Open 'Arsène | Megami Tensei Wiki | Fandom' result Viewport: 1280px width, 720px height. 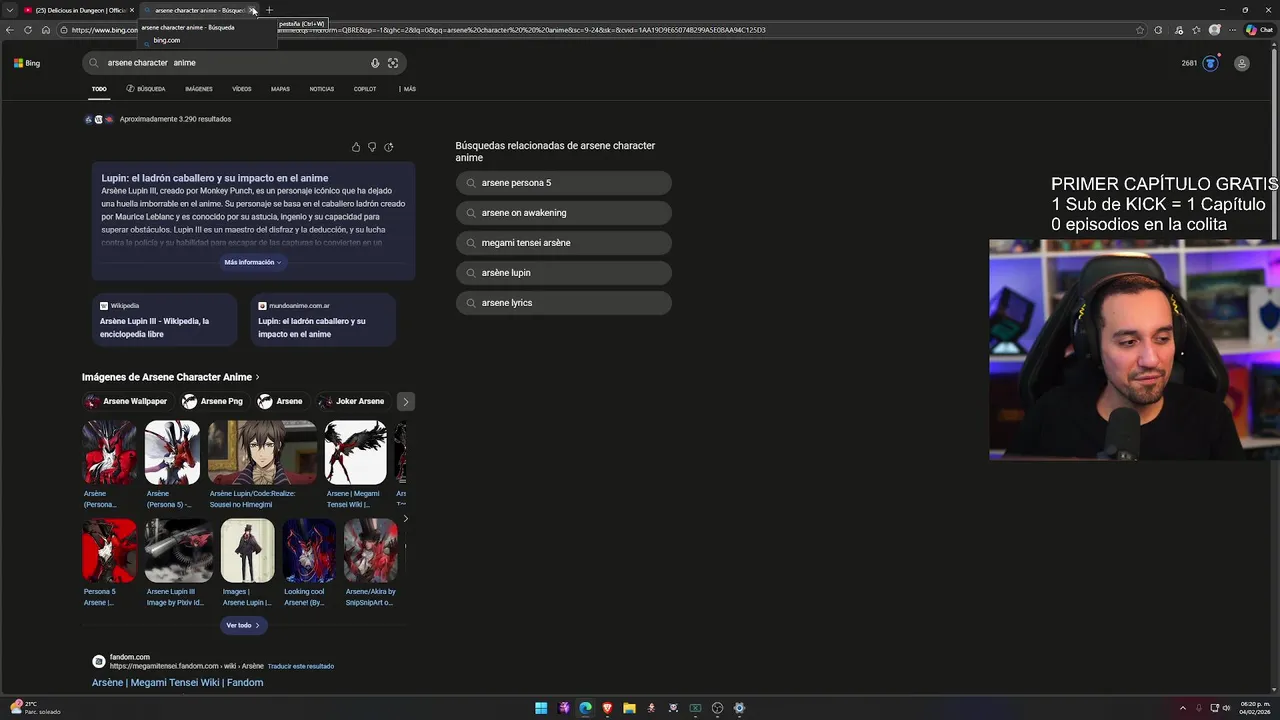177,683
